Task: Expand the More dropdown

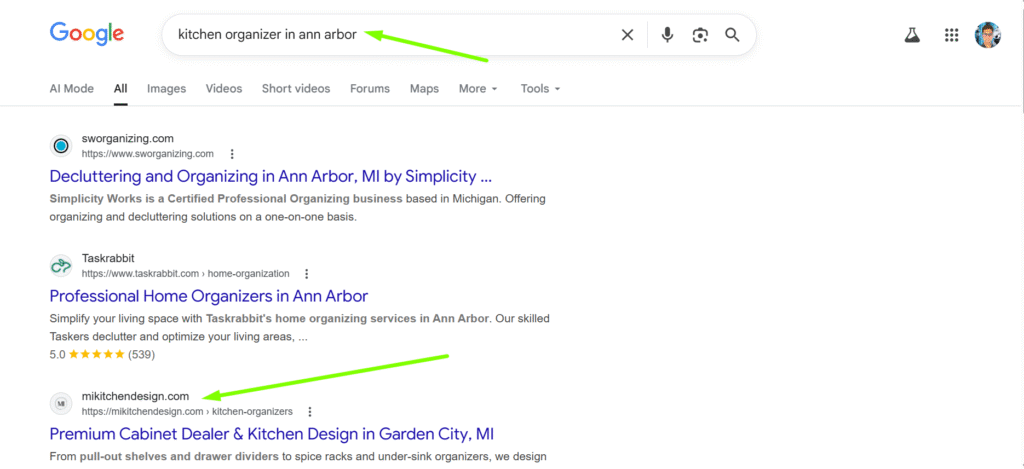Action: [478, 89]
